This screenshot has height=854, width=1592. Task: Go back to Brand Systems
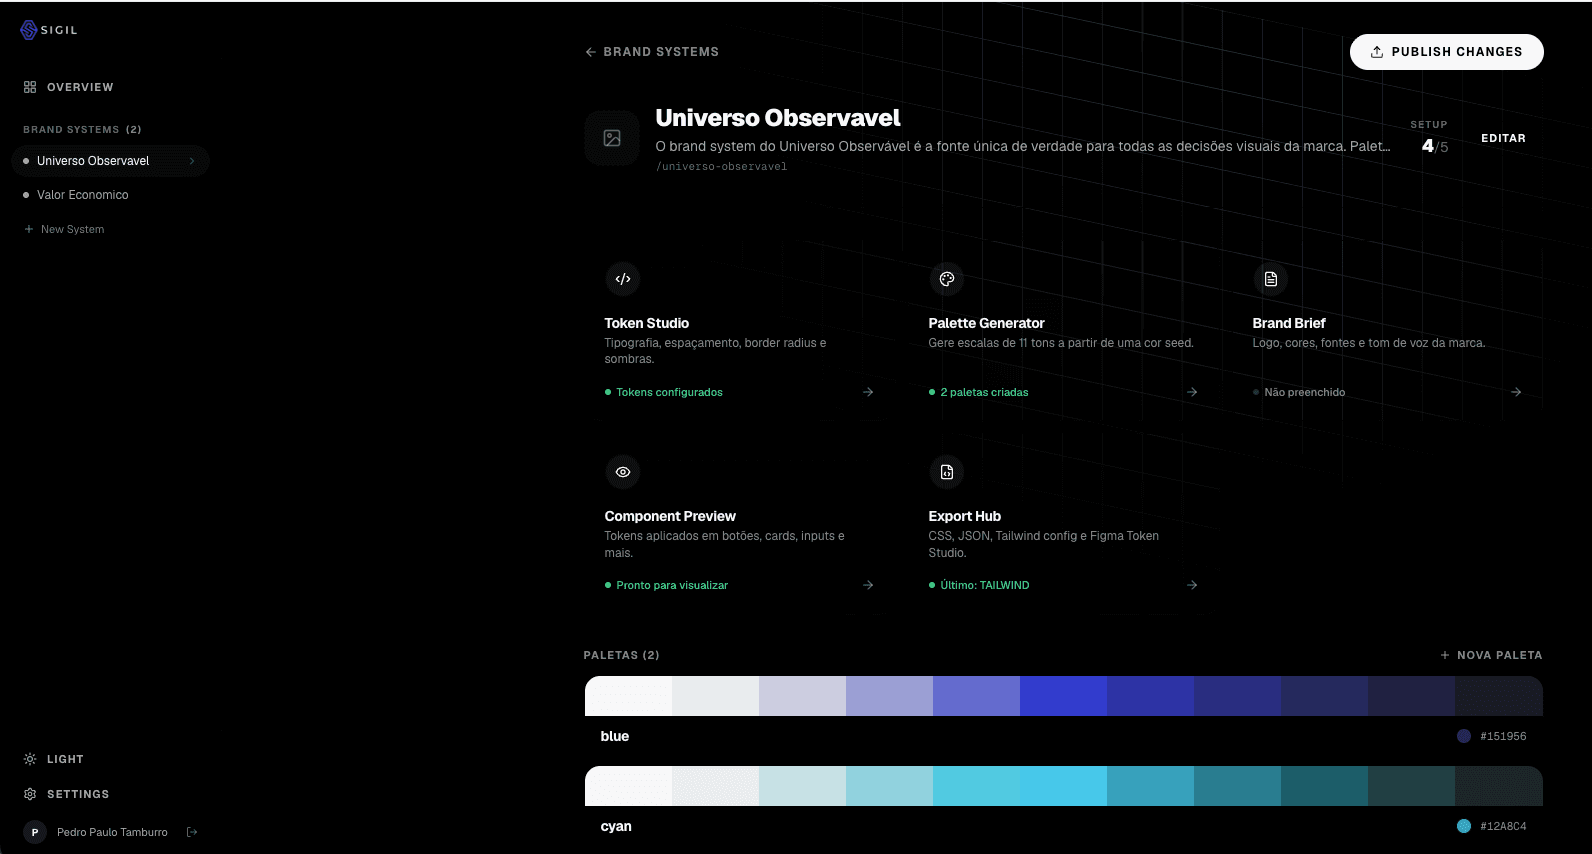tap(652, 52)
